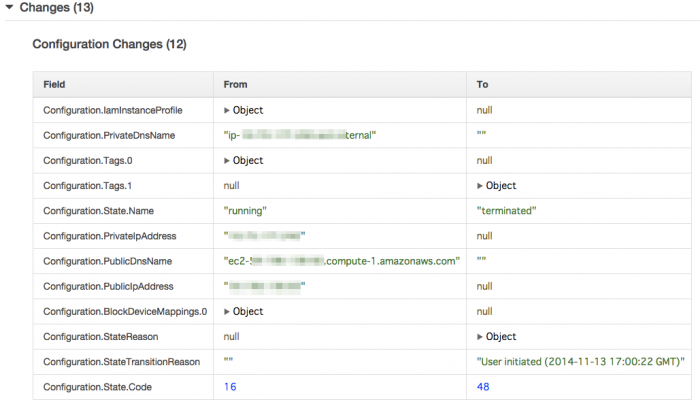This screenshot has width=700, height=406.
Task: Click the "running" state value
Action: [245, 211]
